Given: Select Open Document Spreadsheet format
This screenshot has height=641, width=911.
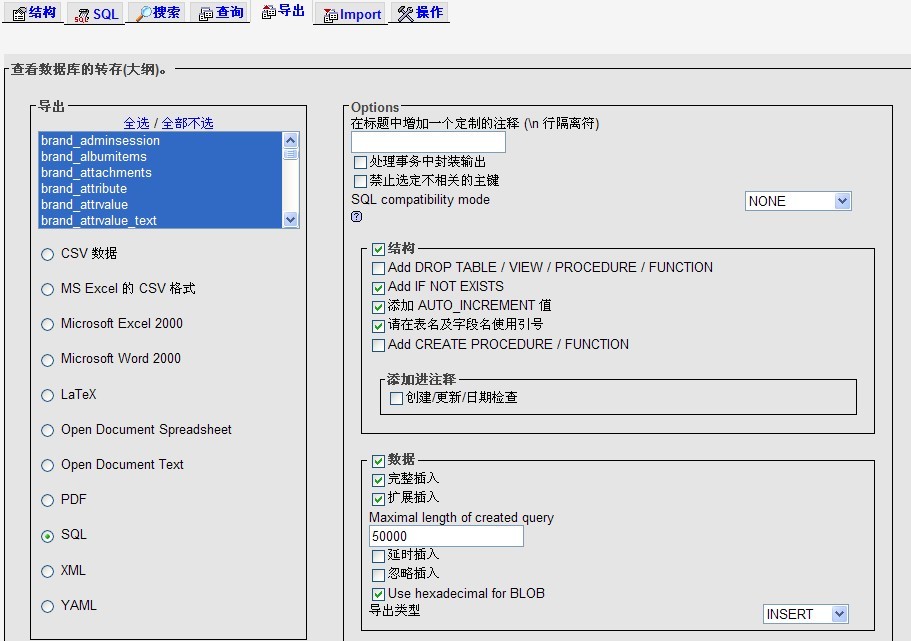Looking at the screenshot, I should pos(48,431).
